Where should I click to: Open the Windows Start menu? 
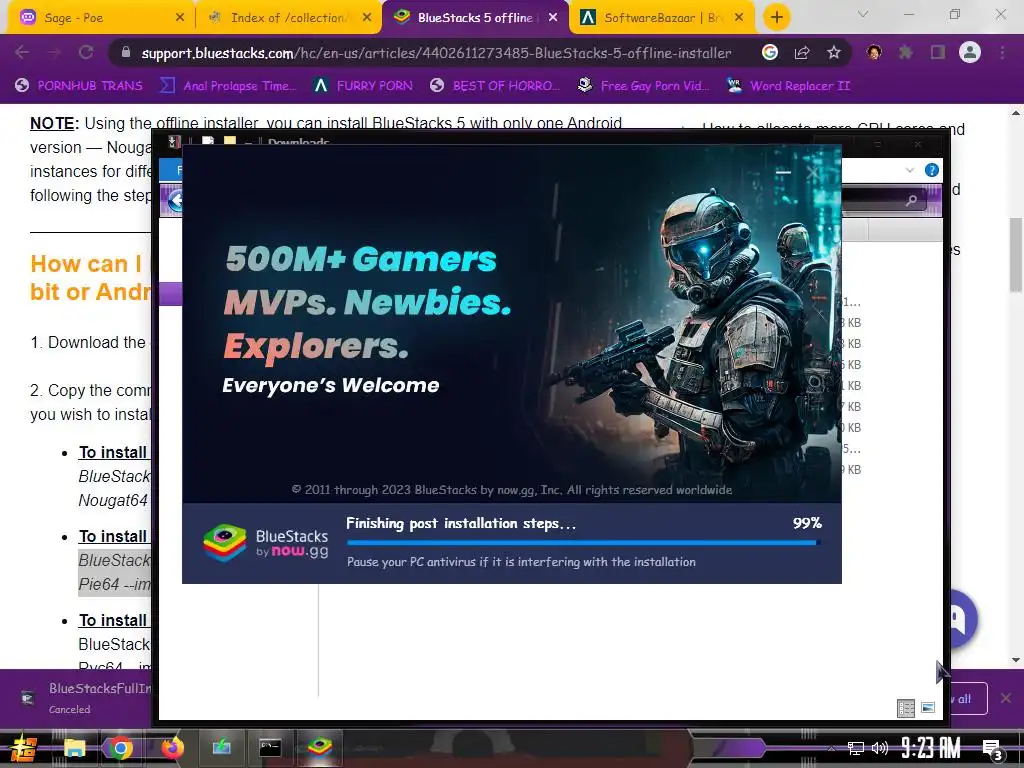tap(23, 748)
